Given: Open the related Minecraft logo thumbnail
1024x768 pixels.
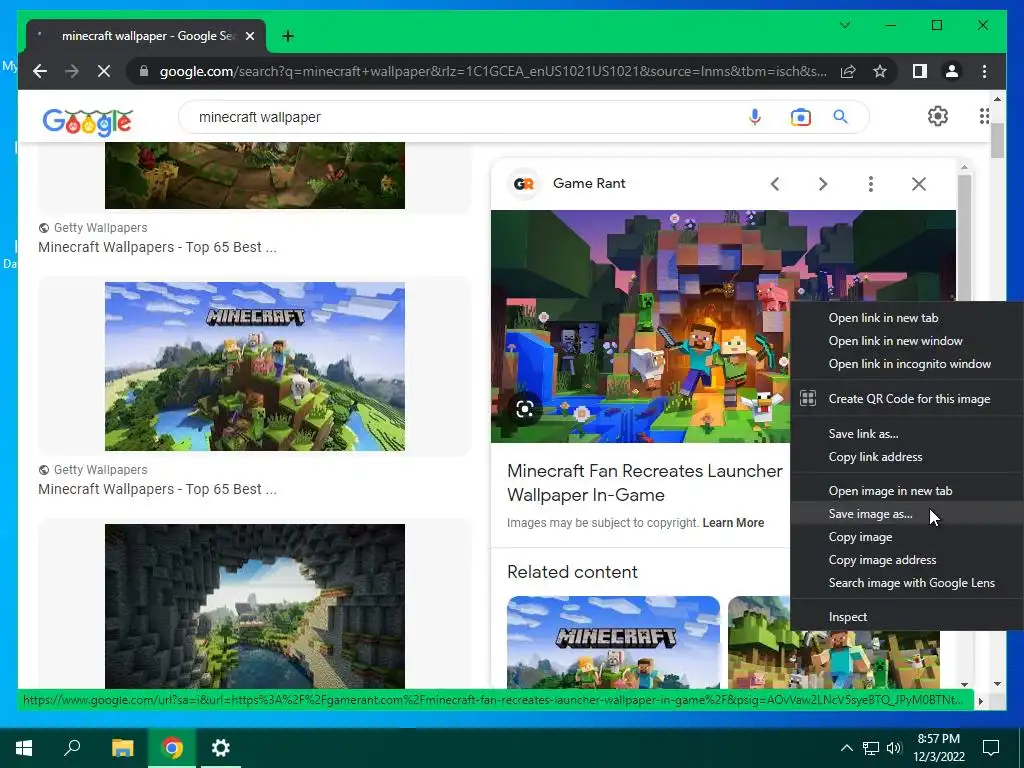Looking at the screenshot, I should (x=613, y=642).
